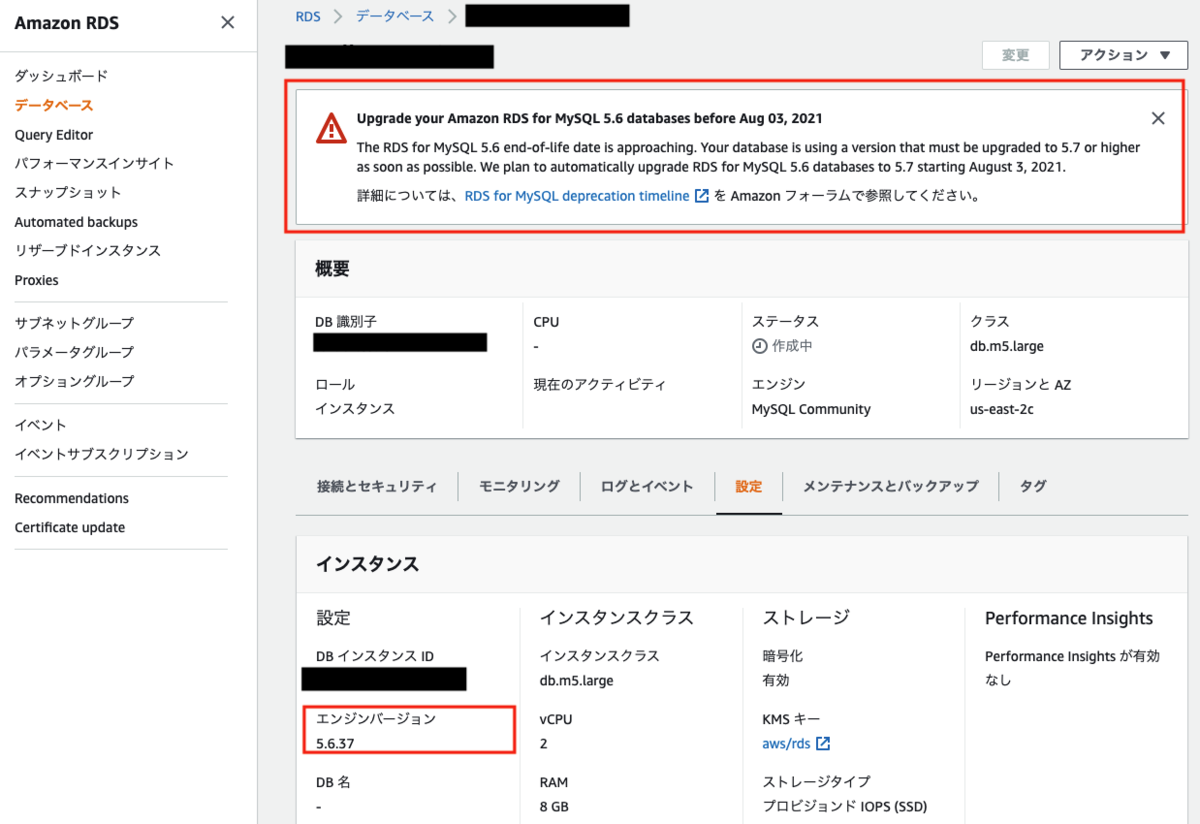Image resolution: width=1200 pixels, height=824 pixels.
Task: Open the RDS for MySQL deprecation timeline link
Action: tap(577, 196)
